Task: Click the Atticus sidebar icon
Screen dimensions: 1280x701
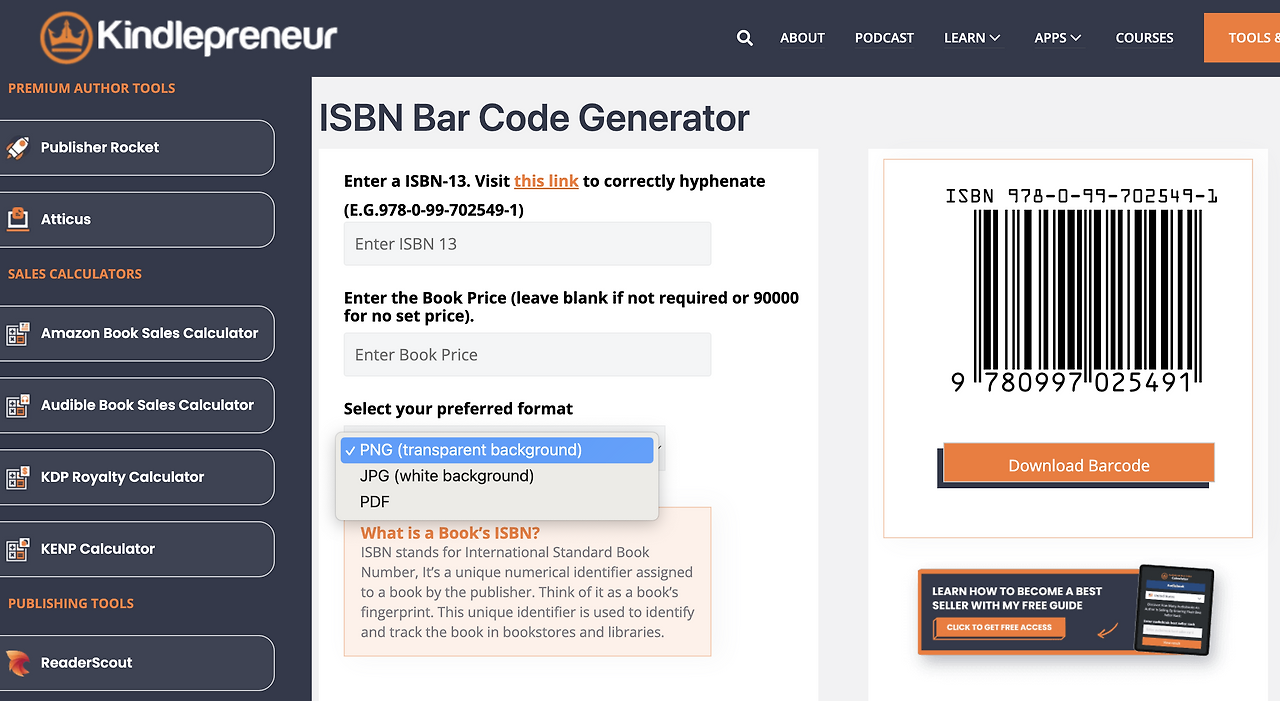Action: coord(17,219)
